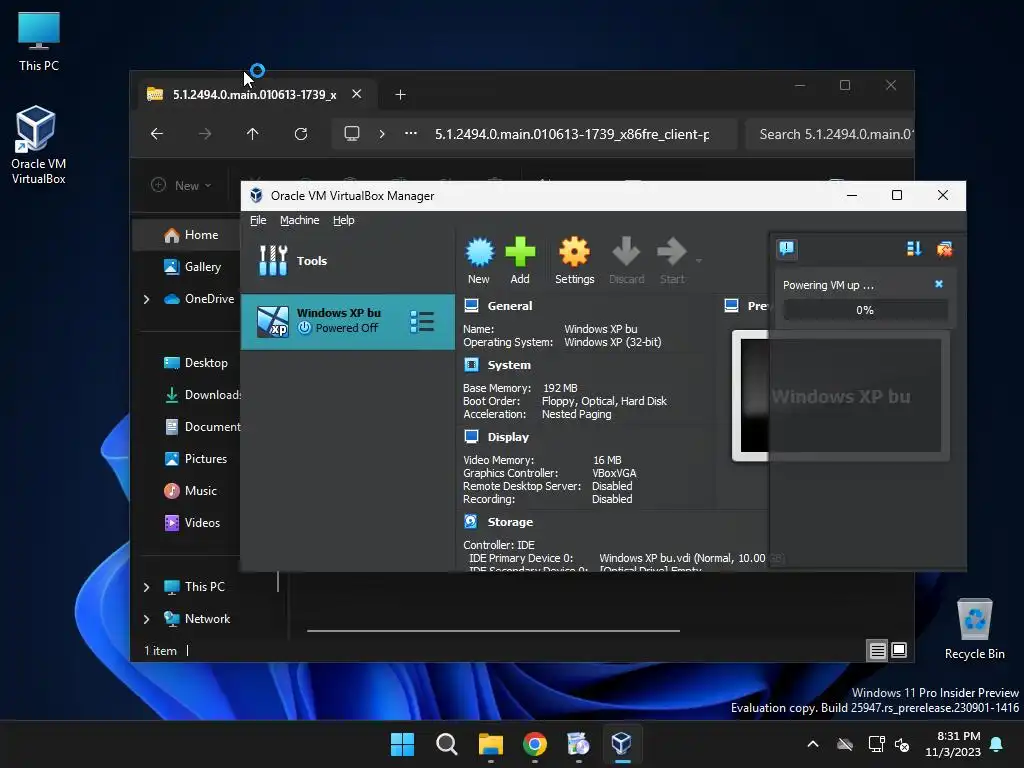Expand This PC node in File Explorer
This screenshot has height=768, width=1024.
click(x=146, y=587)
